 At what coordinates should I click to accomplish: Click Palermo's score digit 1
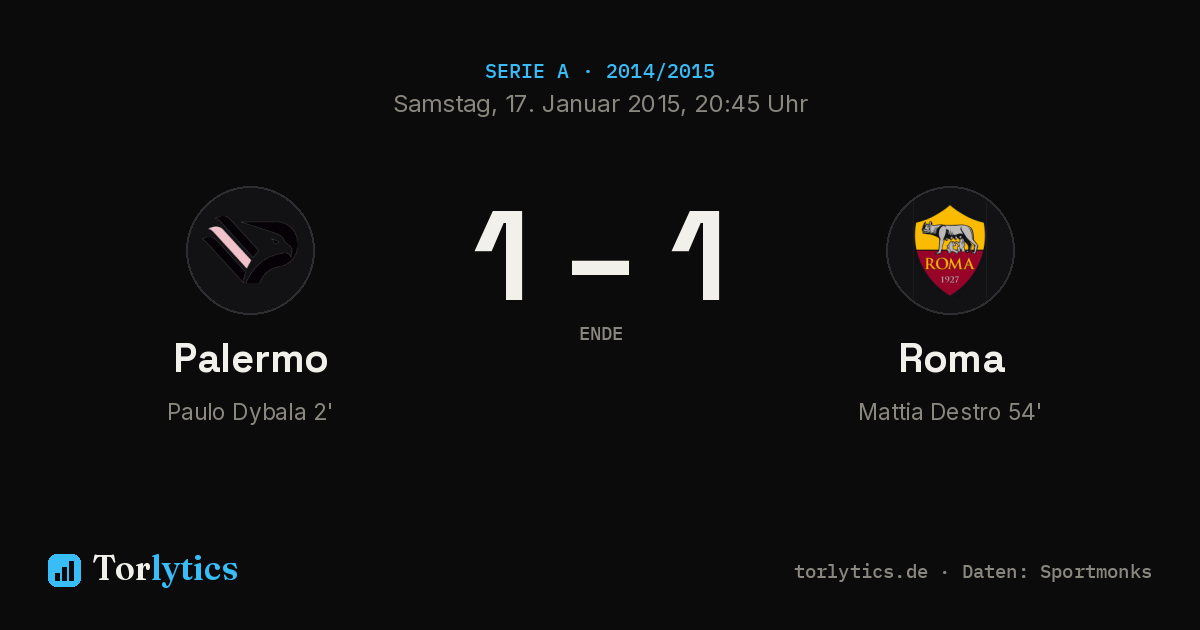coord(502,255)
